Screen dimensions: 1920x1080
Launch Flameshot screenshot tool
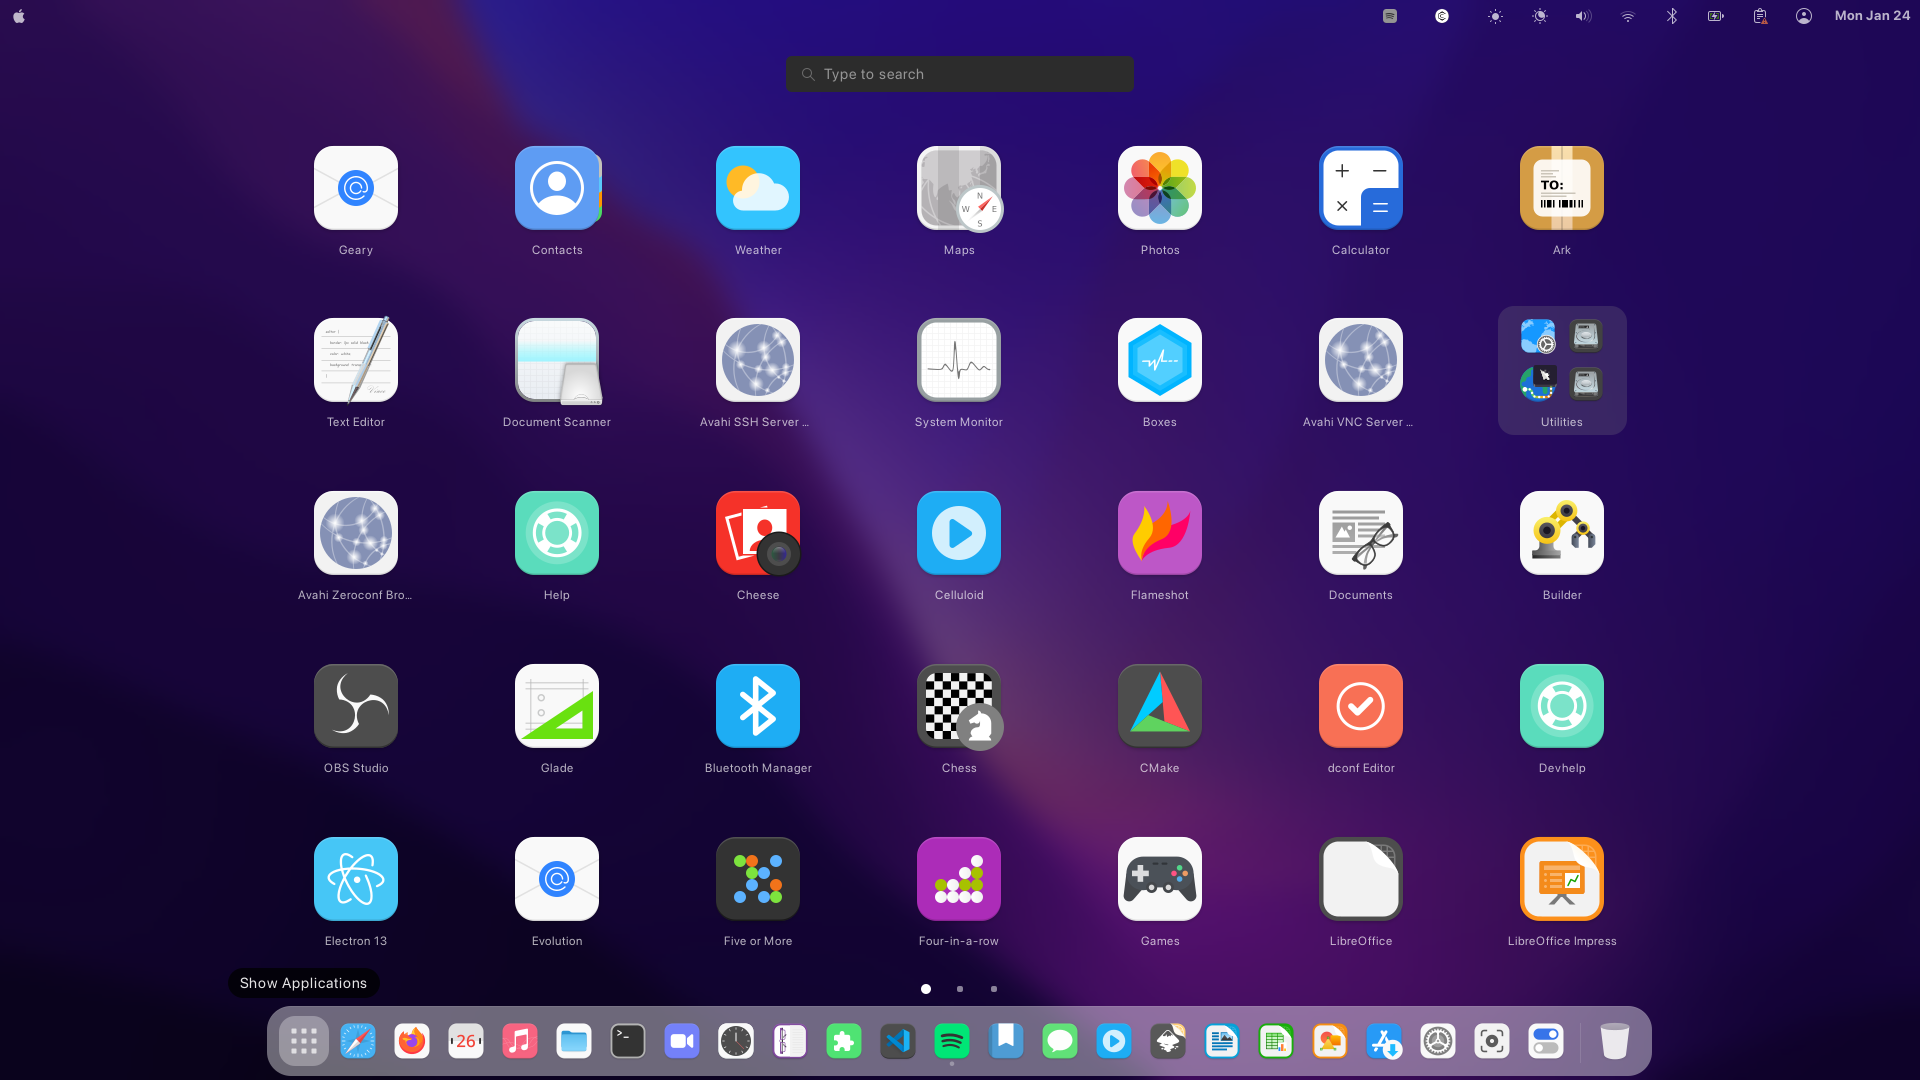tap(1160, 533)
